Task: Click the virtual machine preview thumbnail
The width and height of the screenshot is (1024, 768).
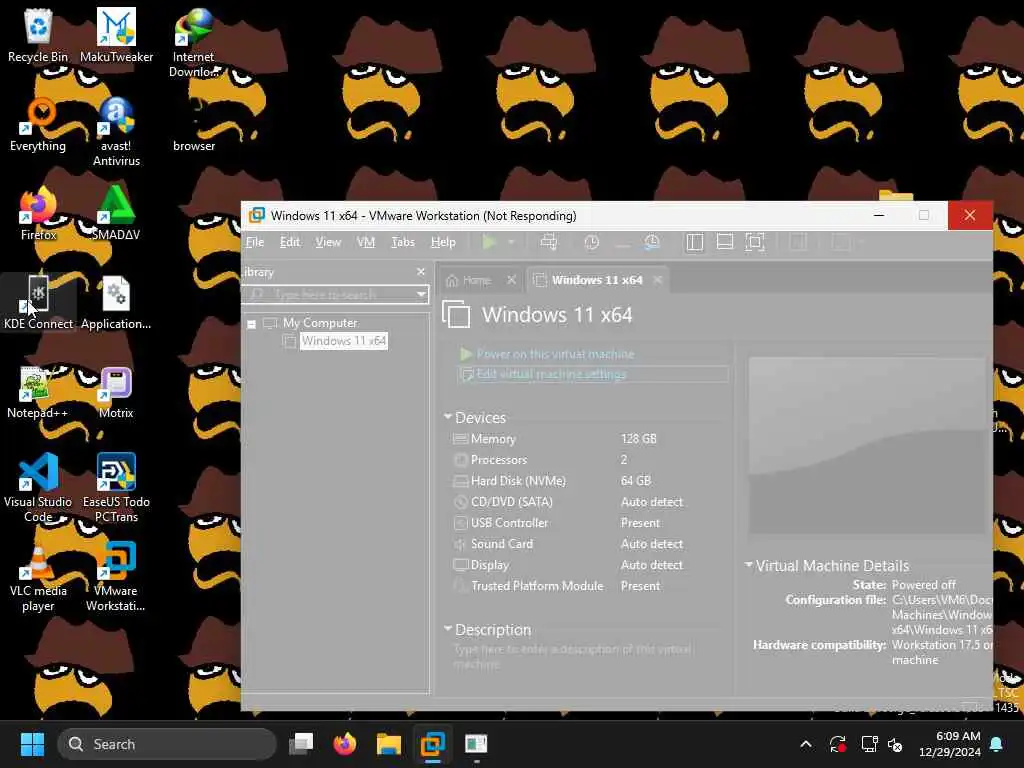Action: click(x=866, y=445)
